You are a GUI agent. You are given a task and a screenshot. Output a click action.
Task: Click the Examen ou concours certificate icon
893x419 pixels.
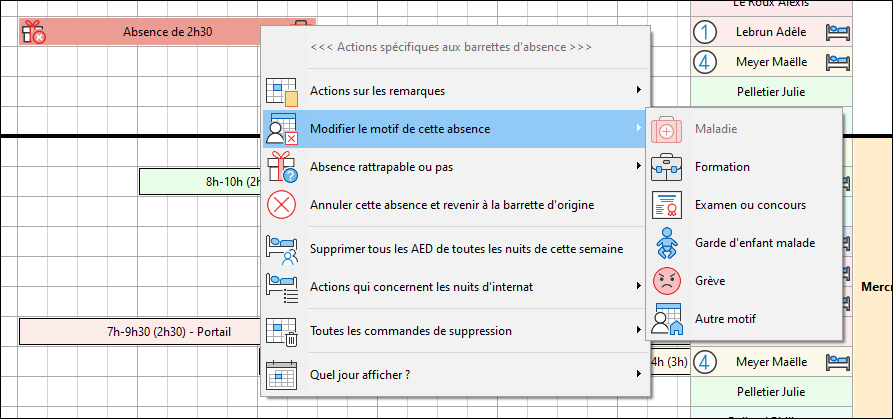pos(666,205)
